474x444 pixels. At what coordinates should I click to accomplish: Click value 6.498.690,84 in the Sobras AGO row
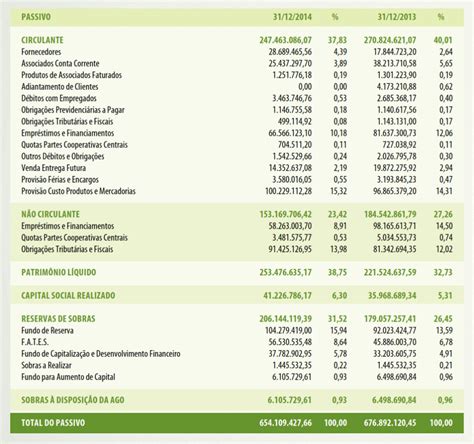point(394,400)
